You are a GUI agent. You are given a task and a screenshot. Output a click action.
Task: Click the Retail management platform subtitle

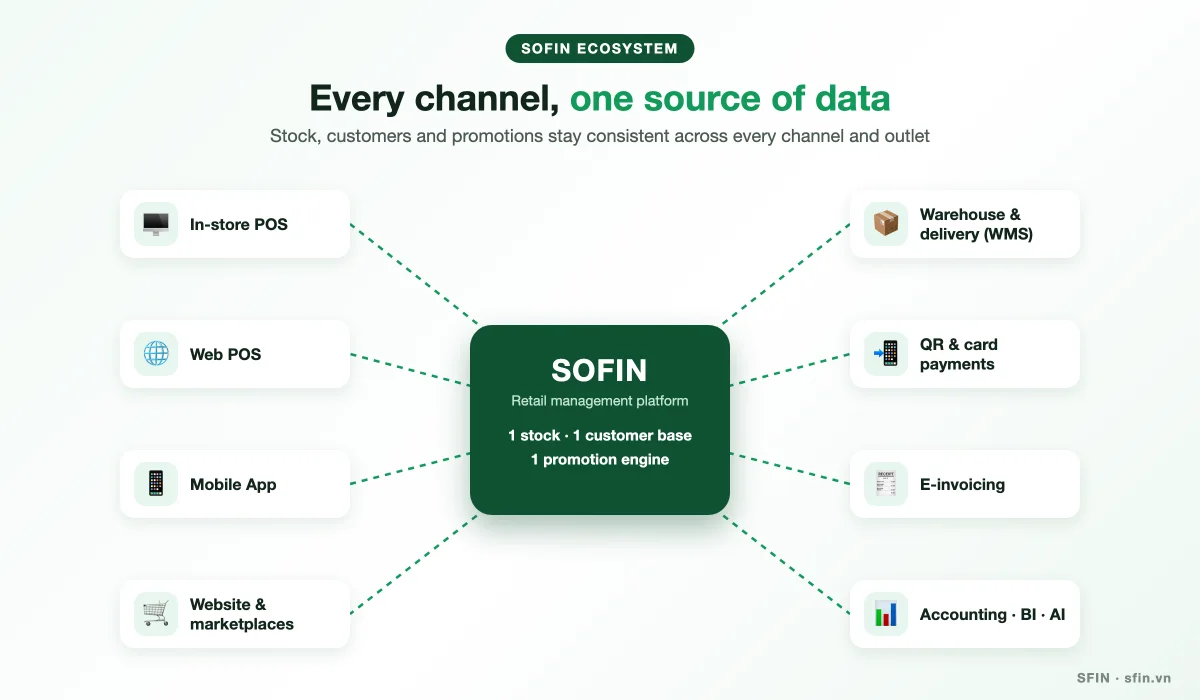pyautogui.click(x=600, y=401)
